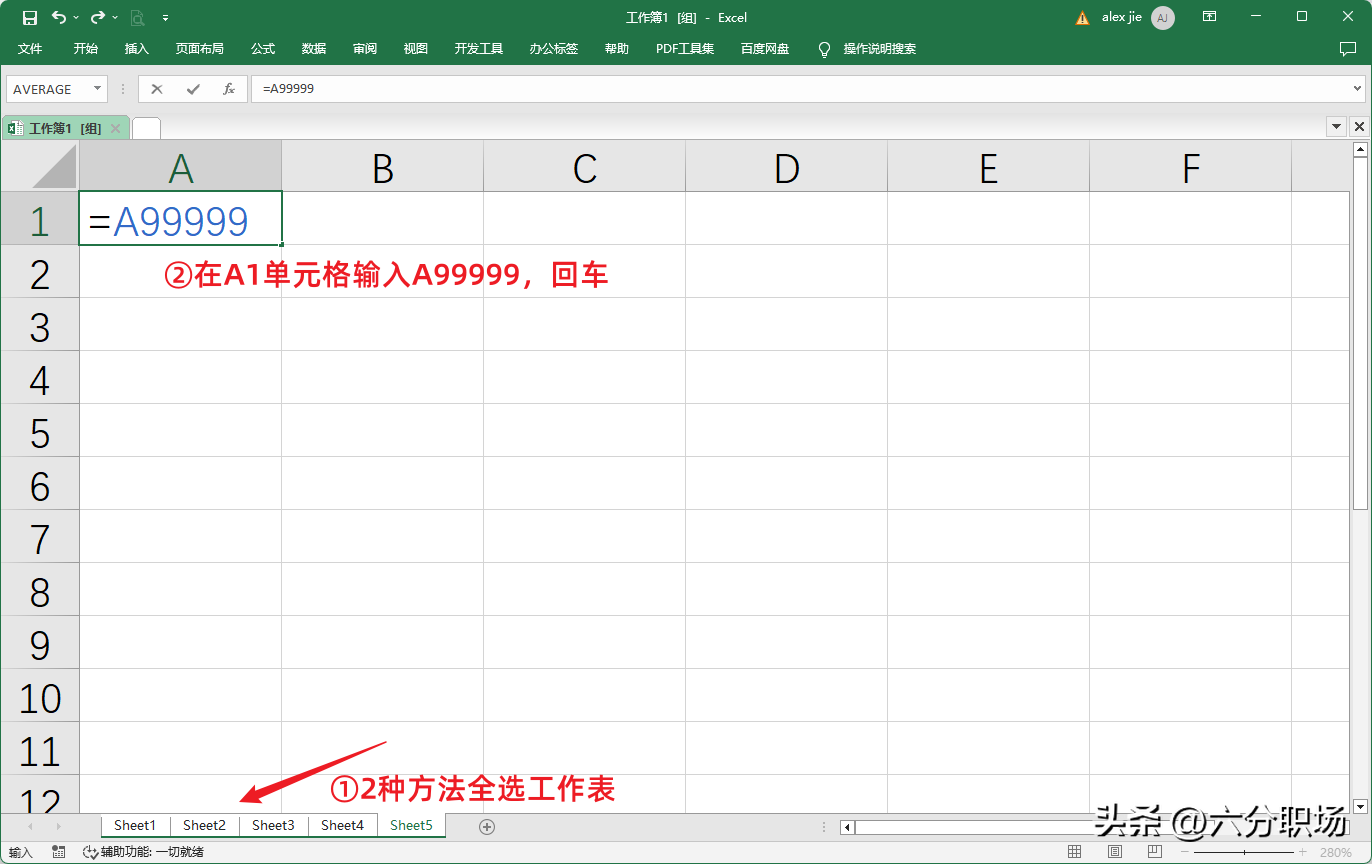Image resolution: width=1372 pixels, height=864 pixels.
Task: Select column D header
Action: click(787, 166)
